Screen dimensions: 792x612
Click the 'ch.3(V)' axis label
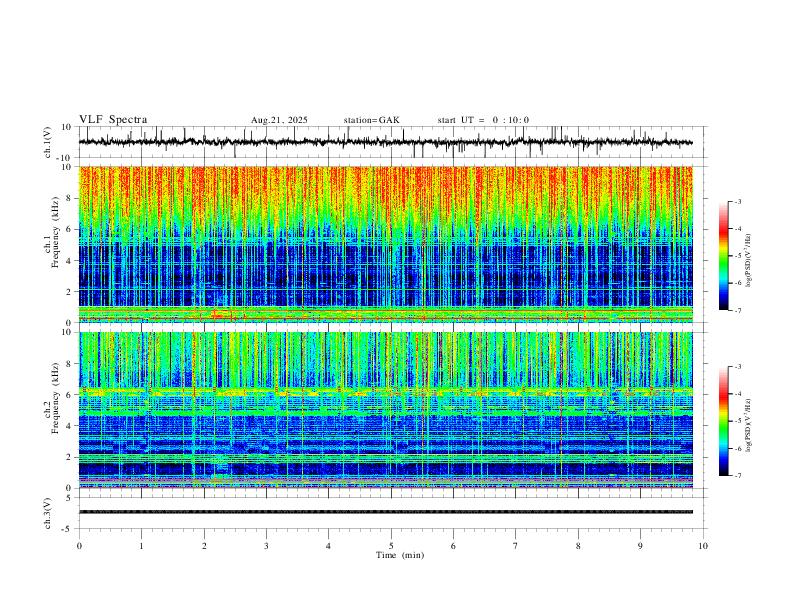pyautogui.click(x=48, y=513)
